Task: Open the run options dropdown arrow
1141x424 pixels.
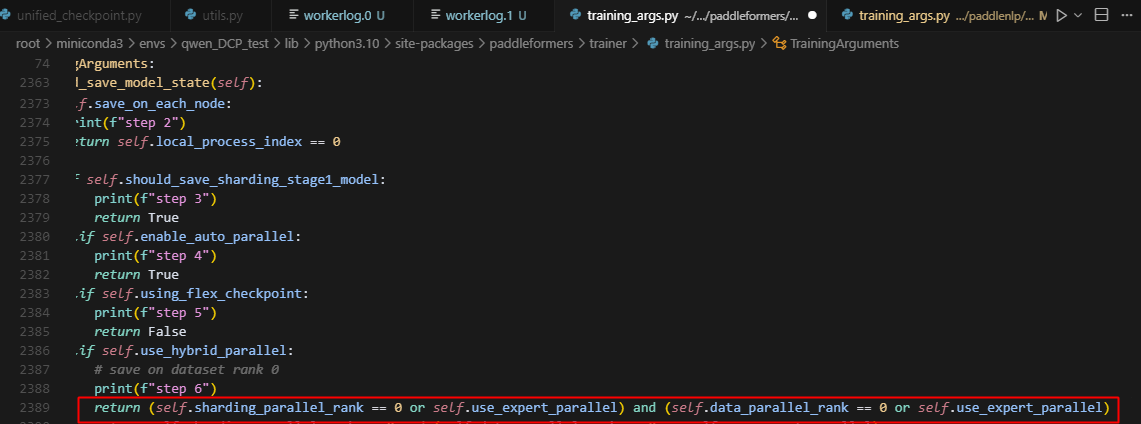Action: (x=1078, y=16)
